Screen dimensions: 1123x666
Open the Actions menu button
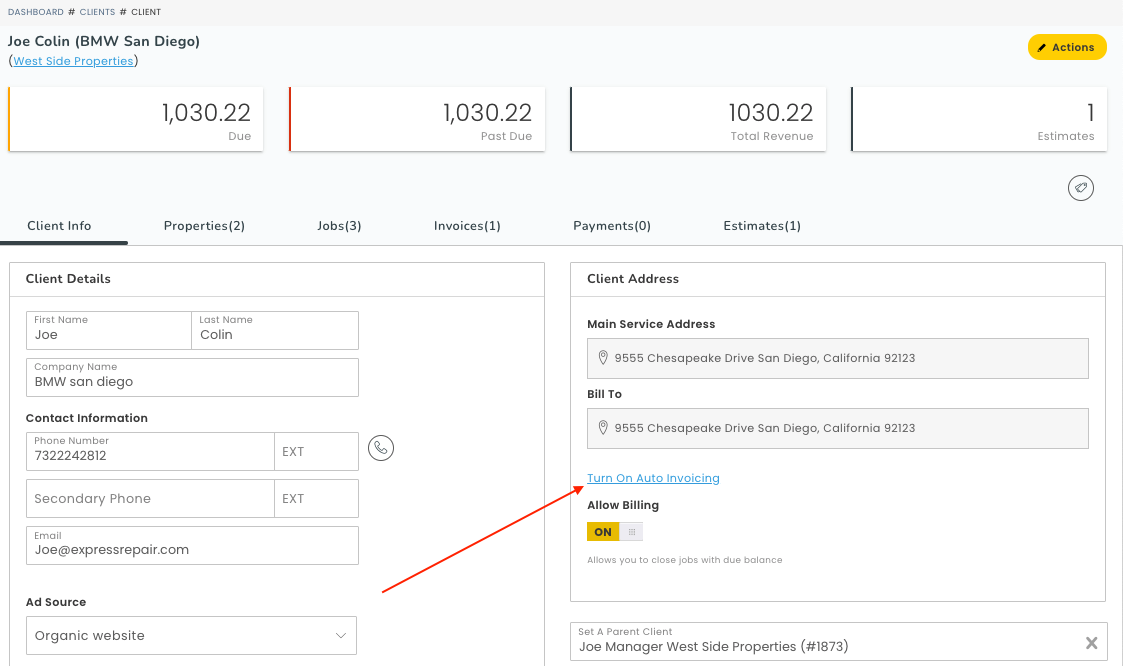[x=1066, y=47]
